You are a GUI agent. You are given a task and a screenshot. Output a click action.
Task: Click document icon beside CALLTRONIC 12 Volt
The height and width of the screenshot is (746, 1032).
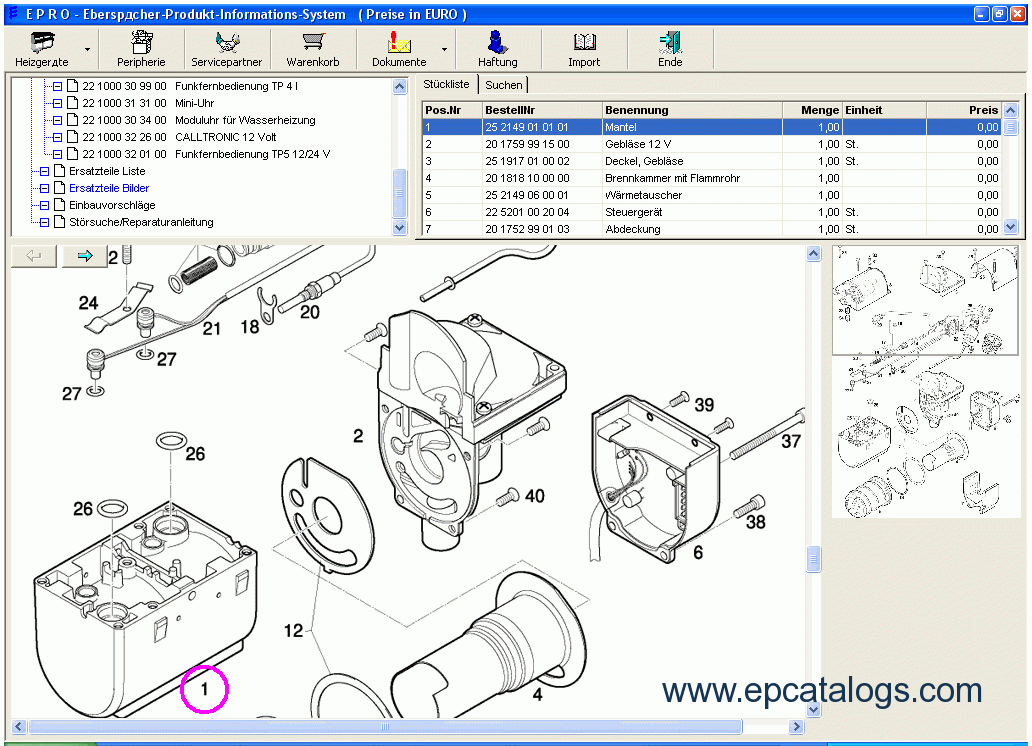click(x=72, y=137)
